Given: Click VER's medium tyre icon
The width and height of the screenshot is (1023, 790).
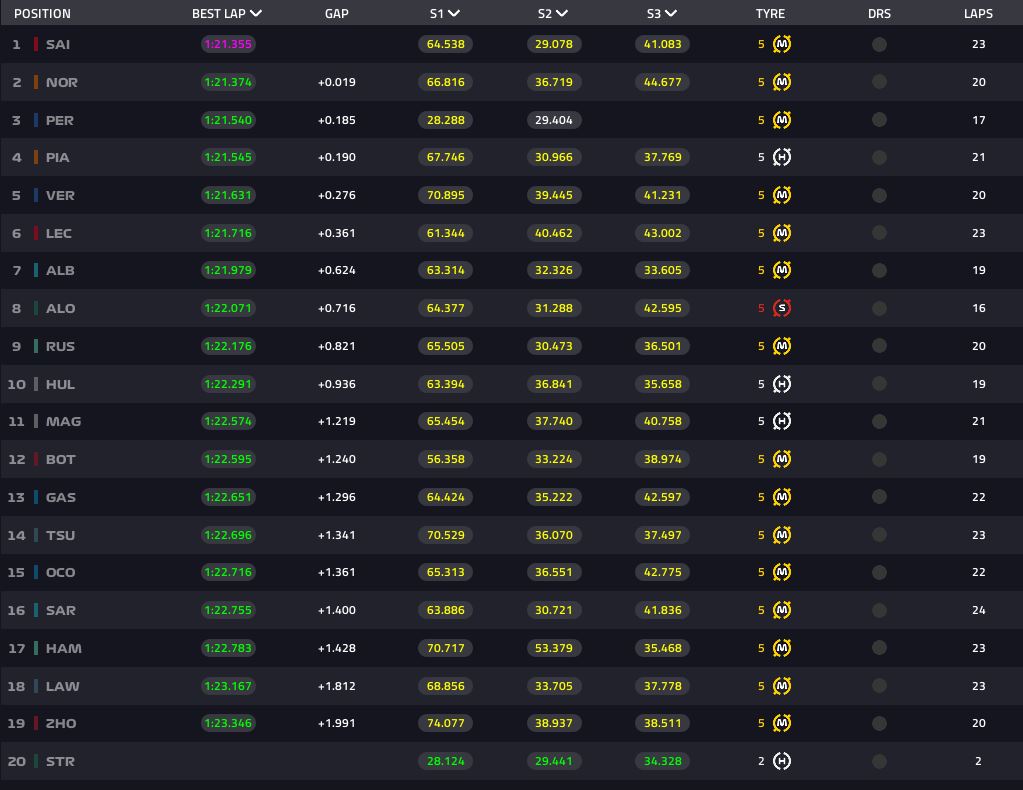Looking at the screenshot, I should click(x=781, y=195).
